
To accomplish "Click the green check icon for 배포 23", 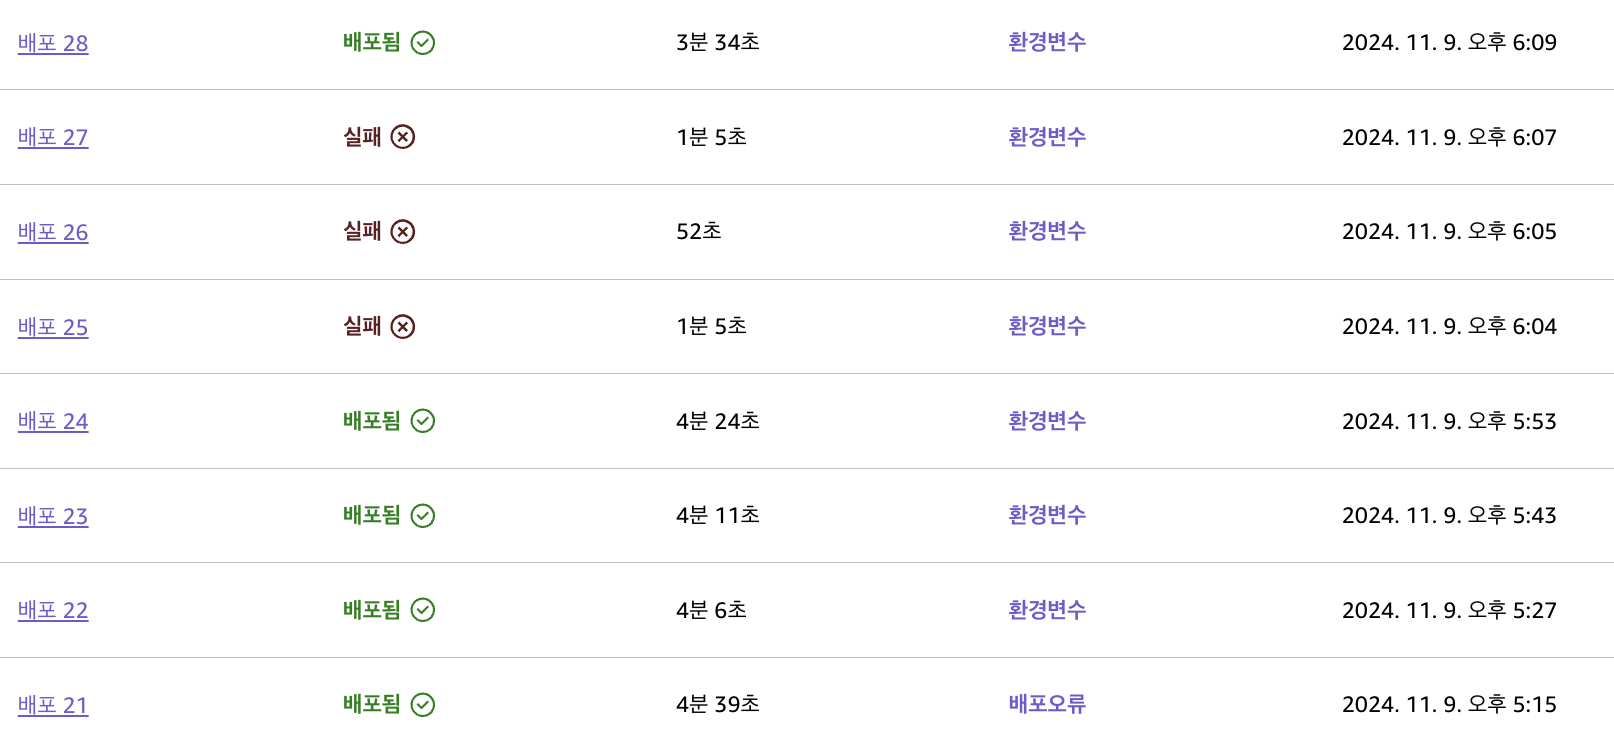I will coord(423,516).
